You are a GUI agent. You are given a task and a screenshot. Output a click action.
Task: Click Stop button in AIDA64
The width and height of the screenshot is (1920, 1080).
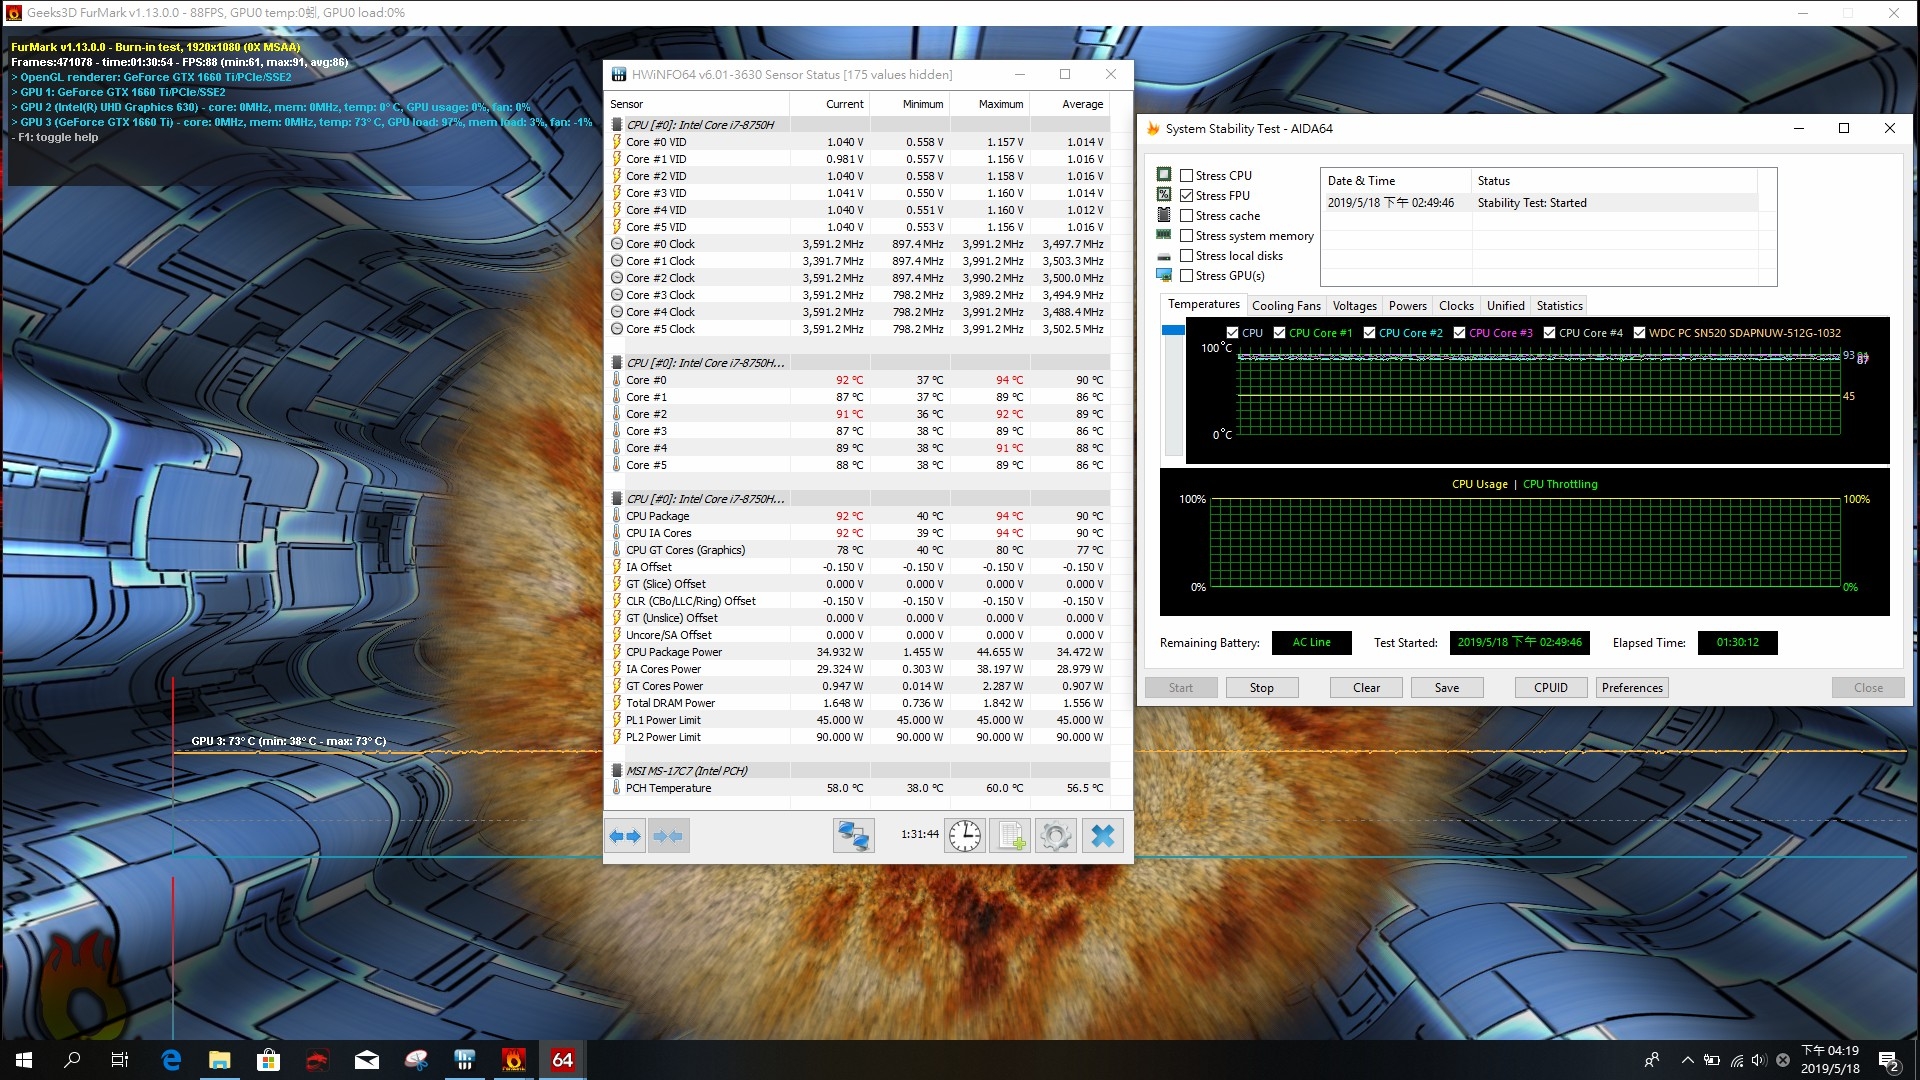[1261, 688]
